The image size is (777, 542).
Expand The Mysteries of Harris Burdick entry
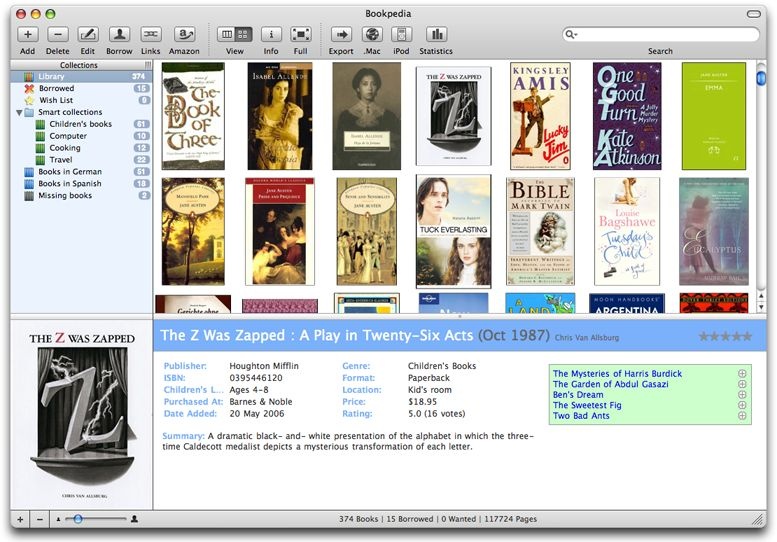[x=742, y=374]
